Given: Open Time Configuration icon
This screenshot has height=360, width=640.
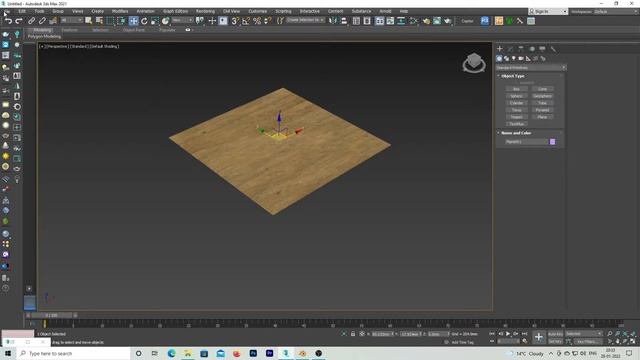Looking at the screenshot, I should tap(525, 341).
